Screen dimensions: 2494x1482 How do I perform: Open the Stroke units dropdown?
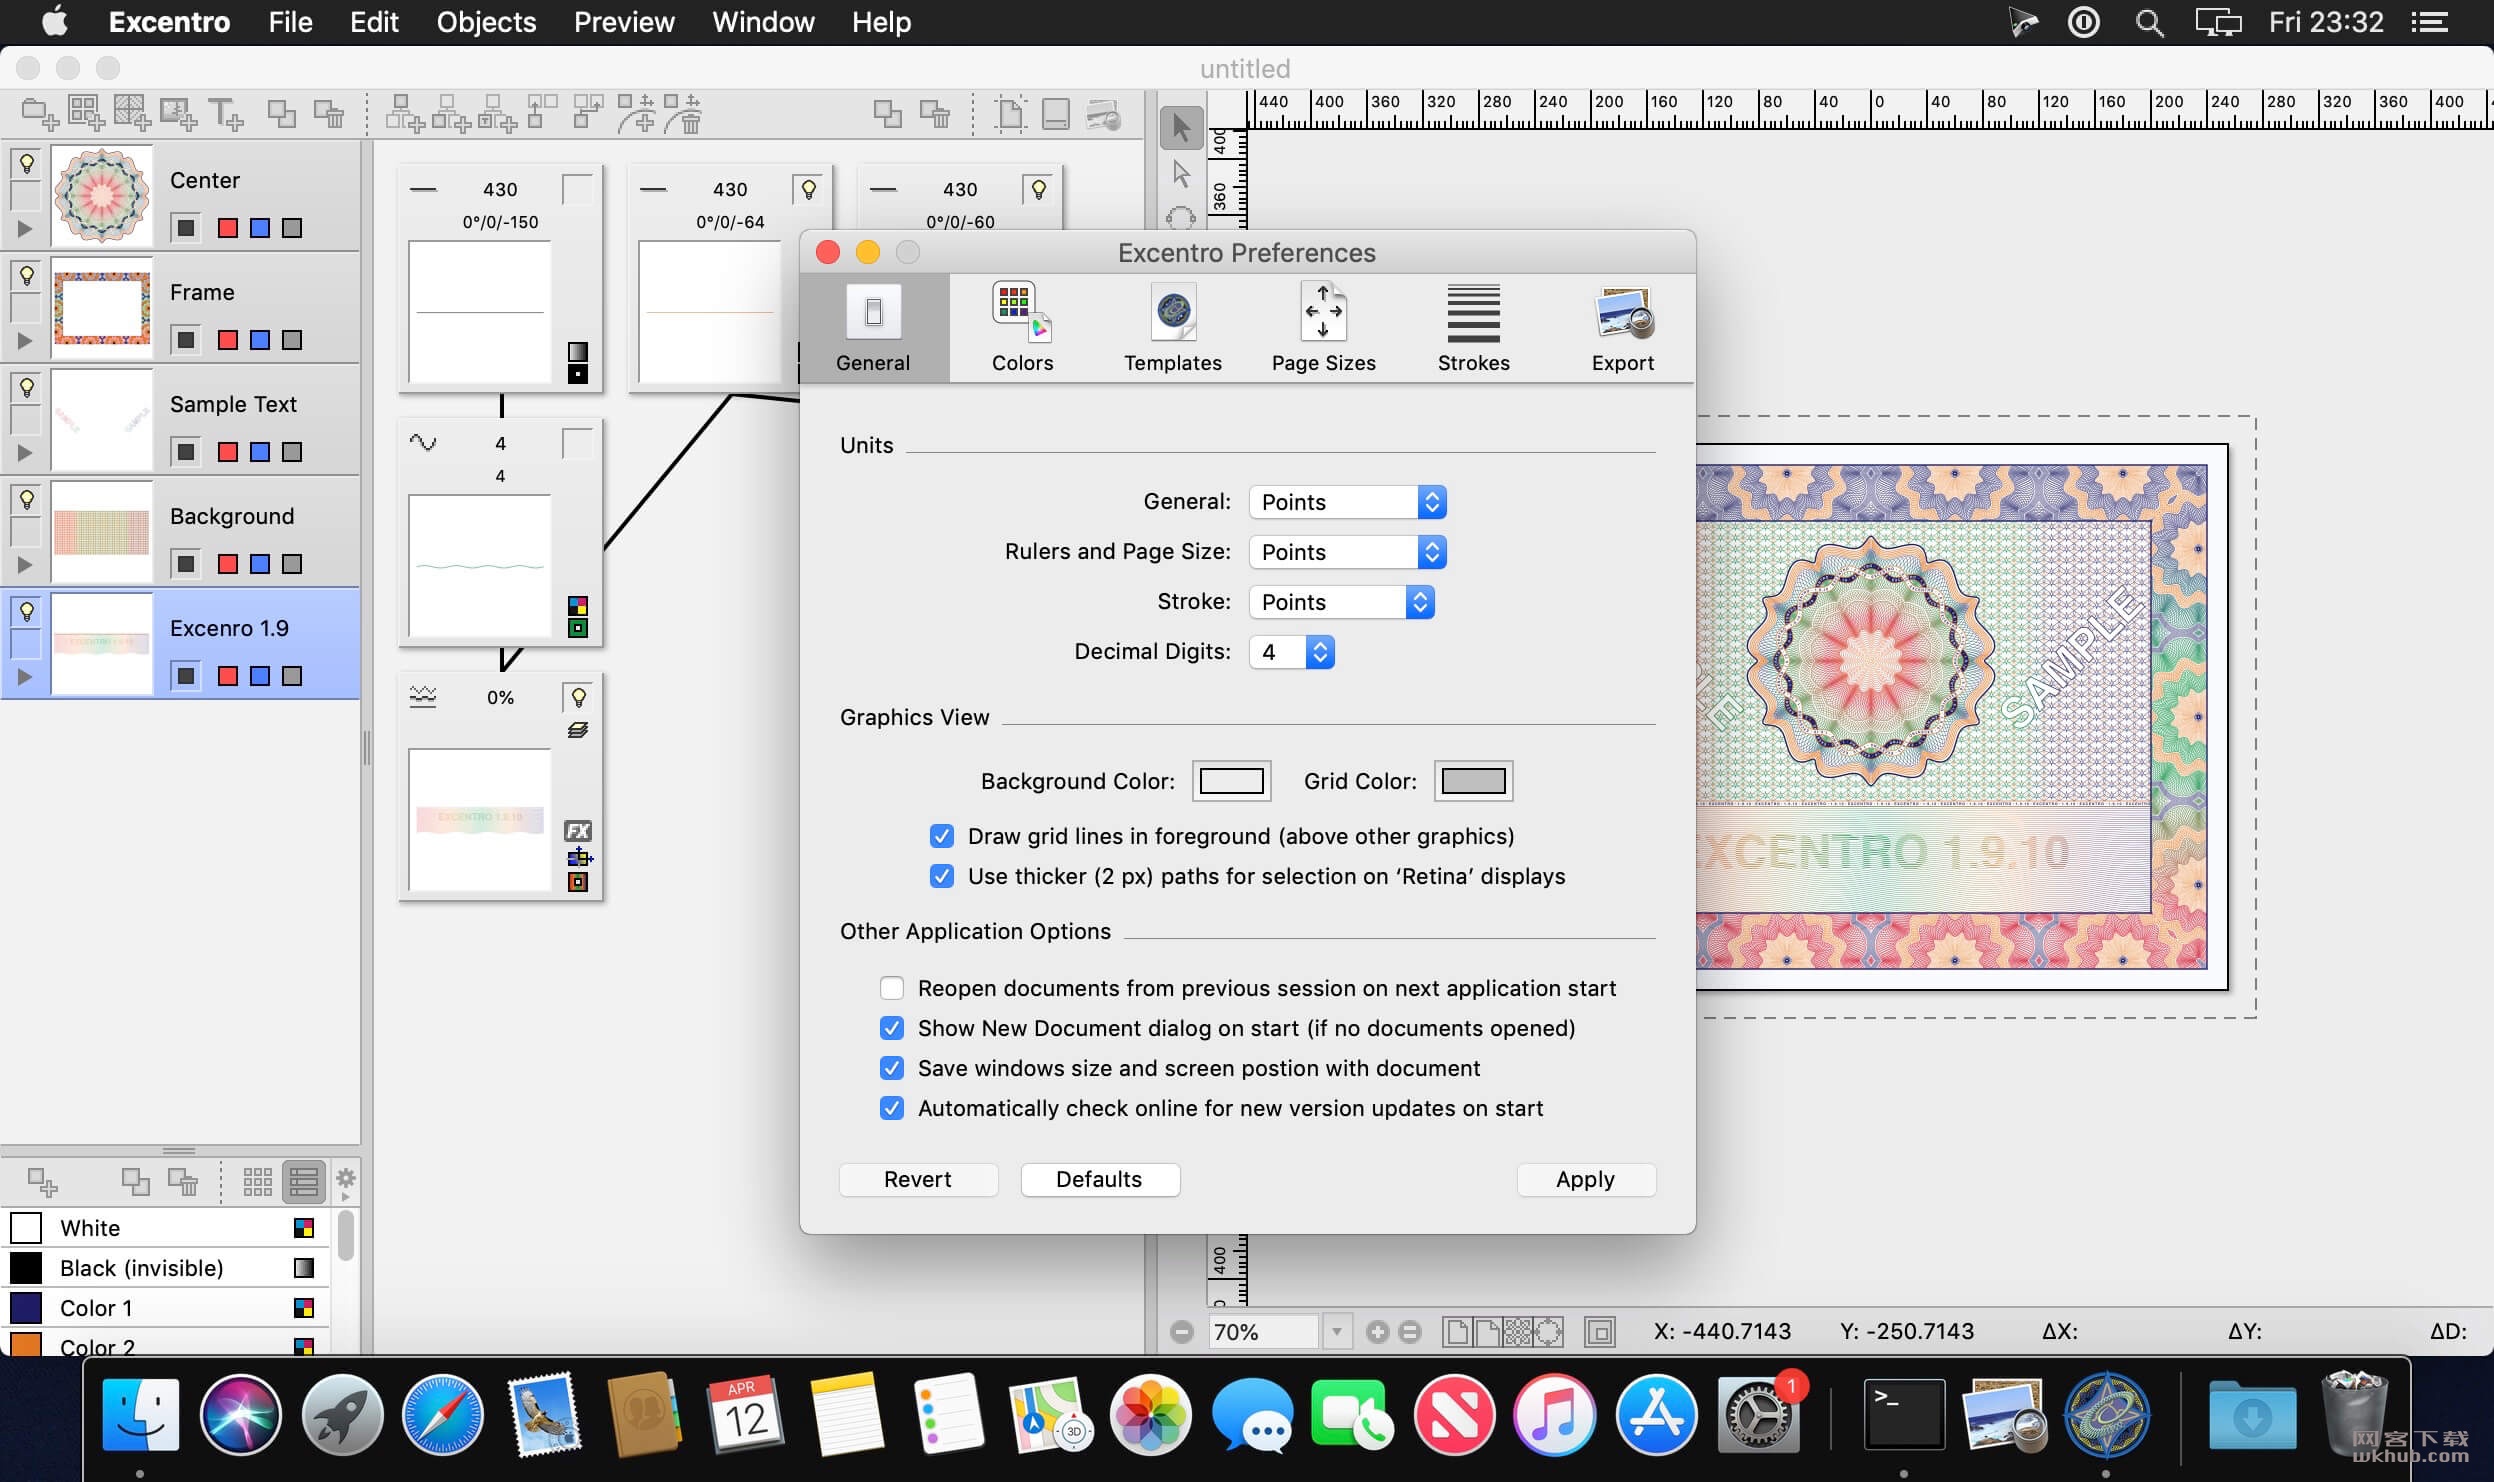[x=1341, y=602]
